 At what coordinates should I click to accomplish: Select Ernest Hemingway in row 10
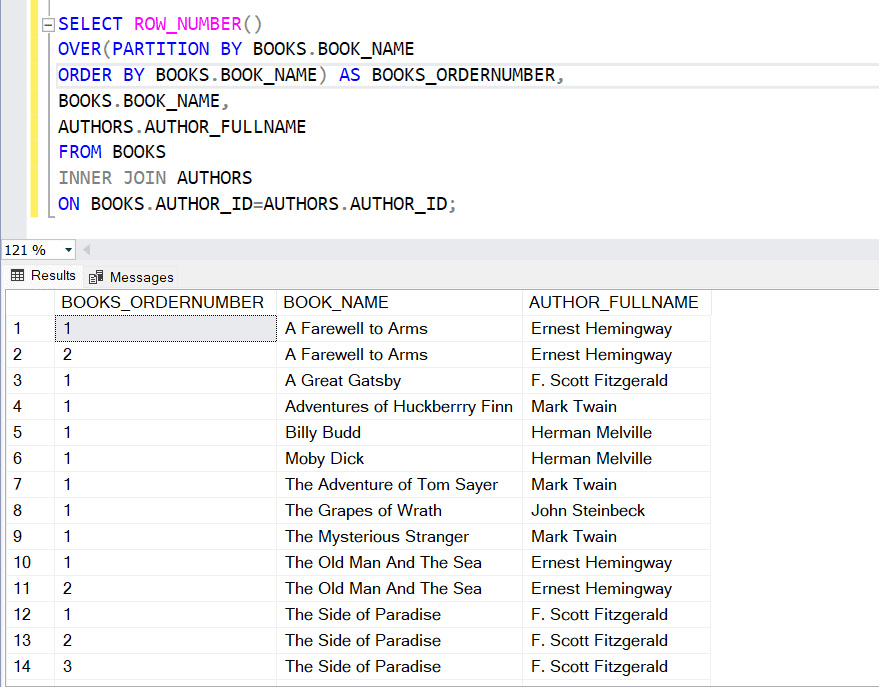pyautogui.click(x=601, y=562)
